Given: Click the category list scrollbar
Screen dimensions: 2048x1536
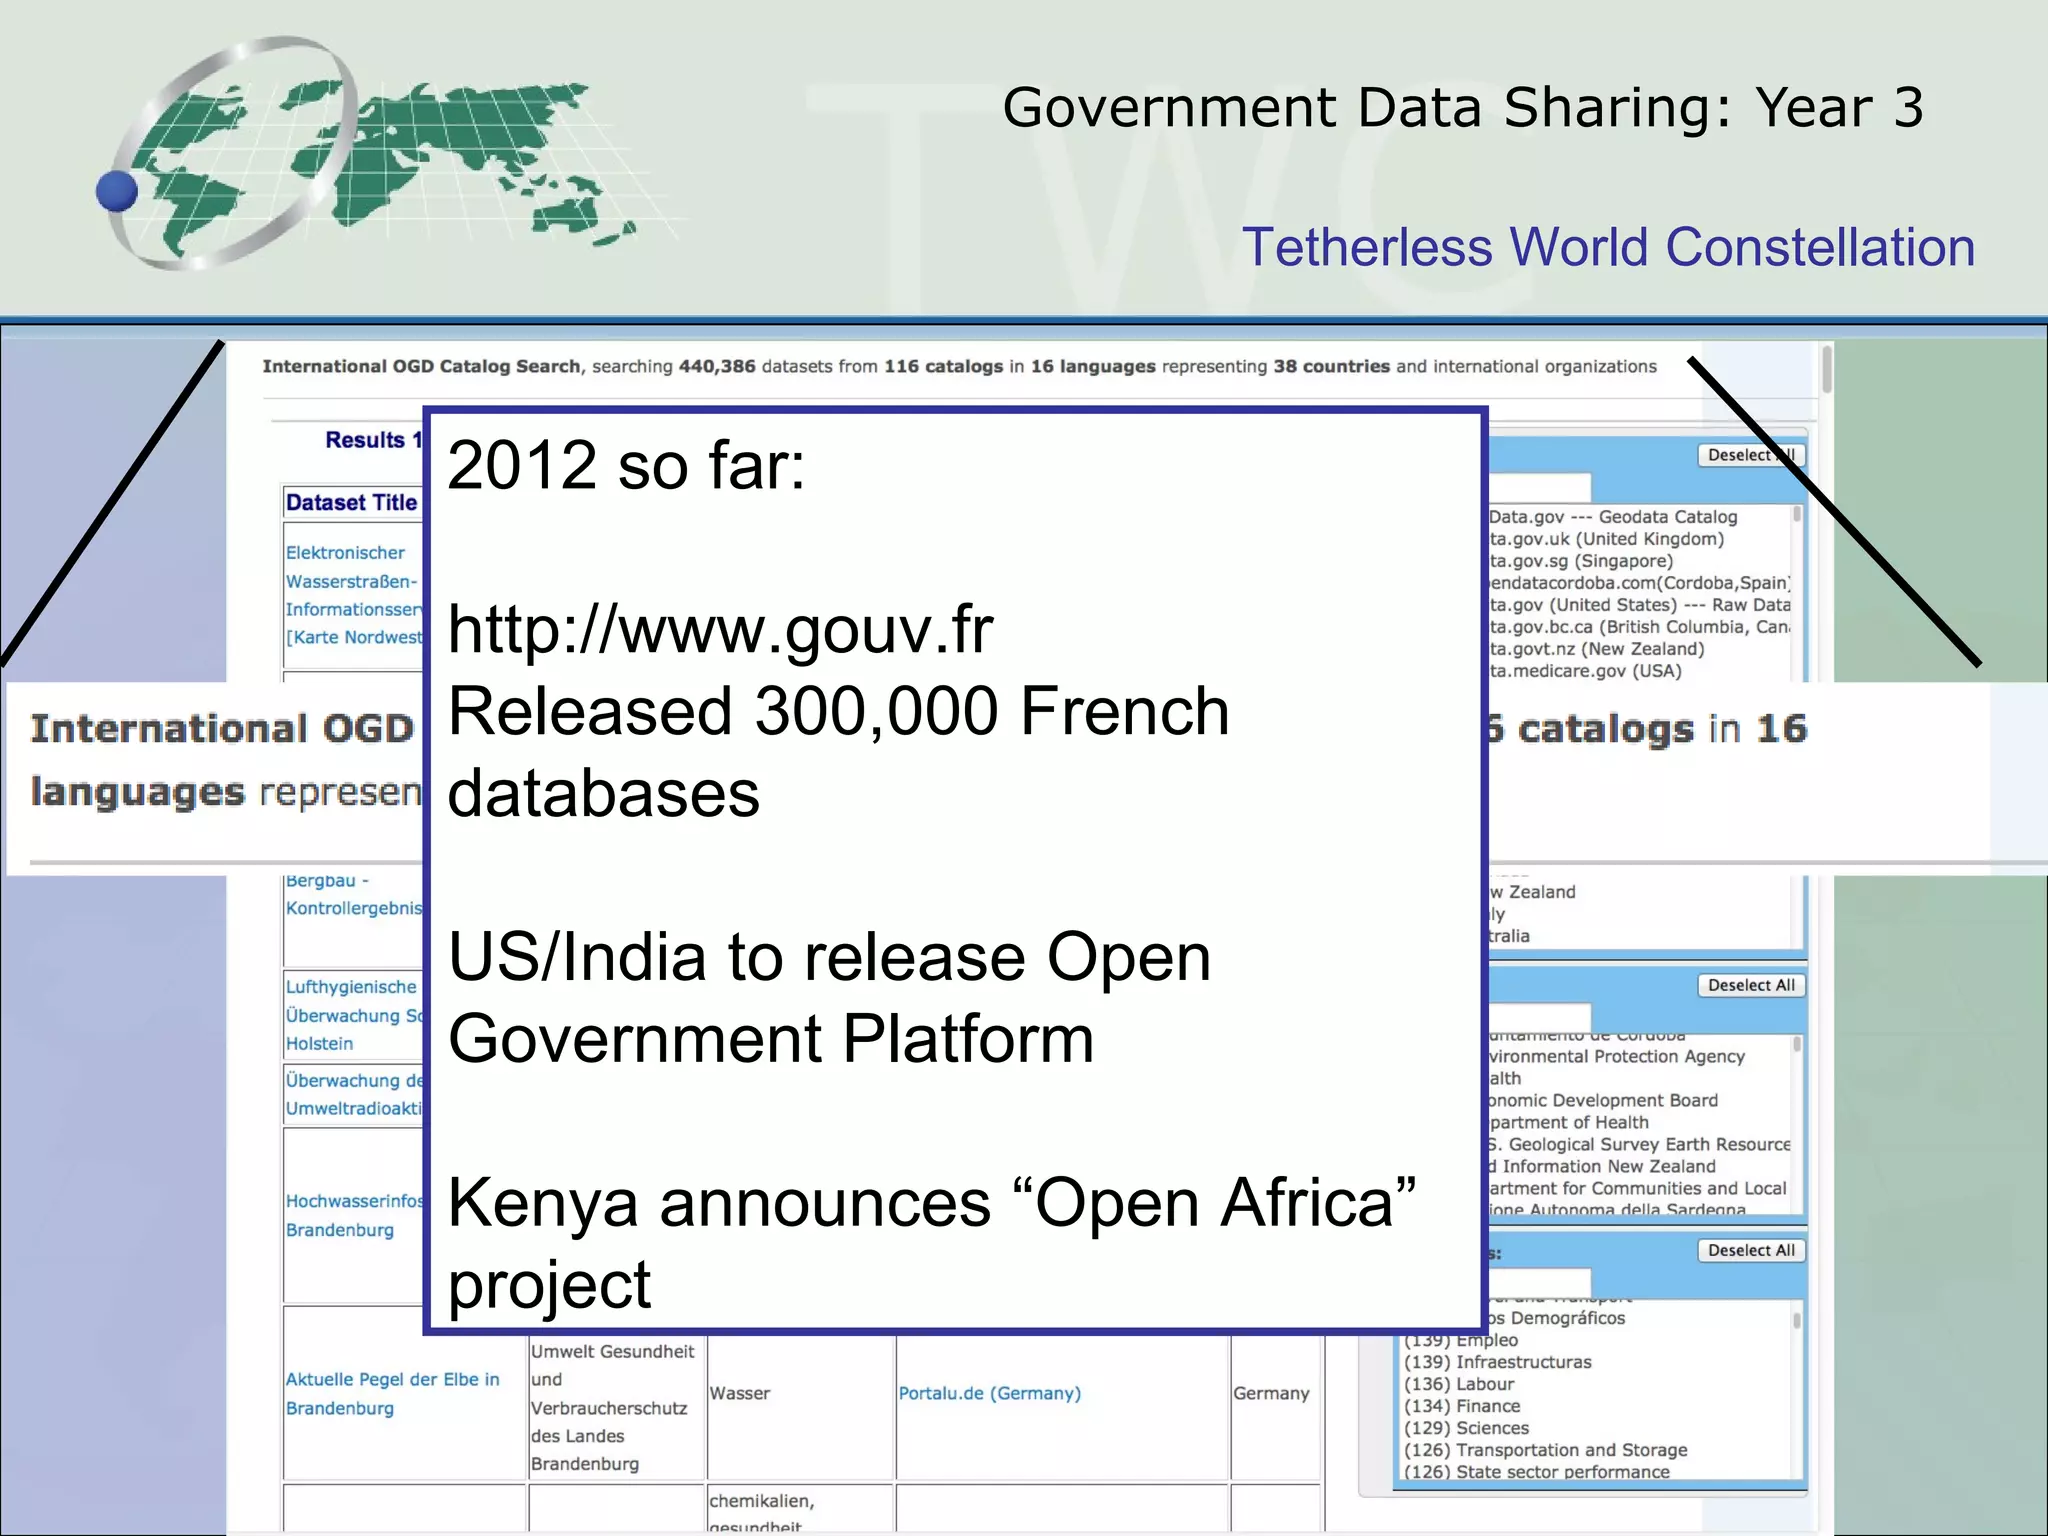Looking at the screenshot, I should point(1797,1320).
